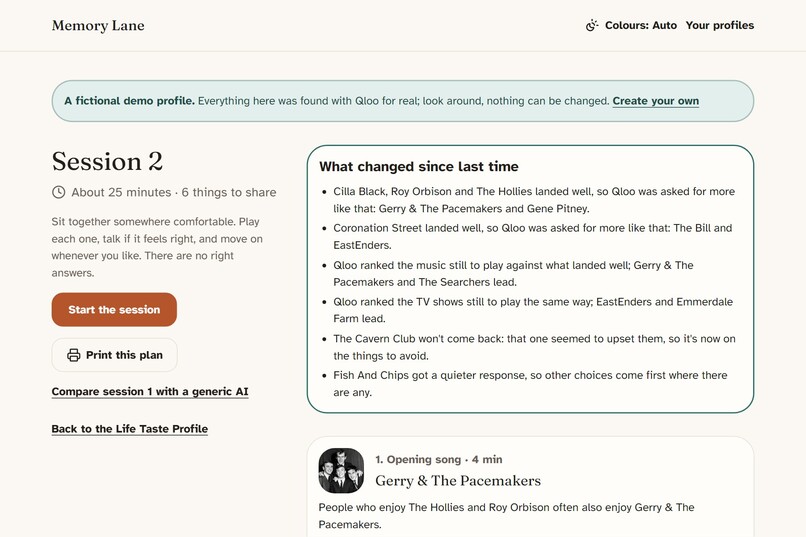The image size is (806, 537).
Task: Toggle the Colours: Auto theme button
Action: tap(631, 25)
